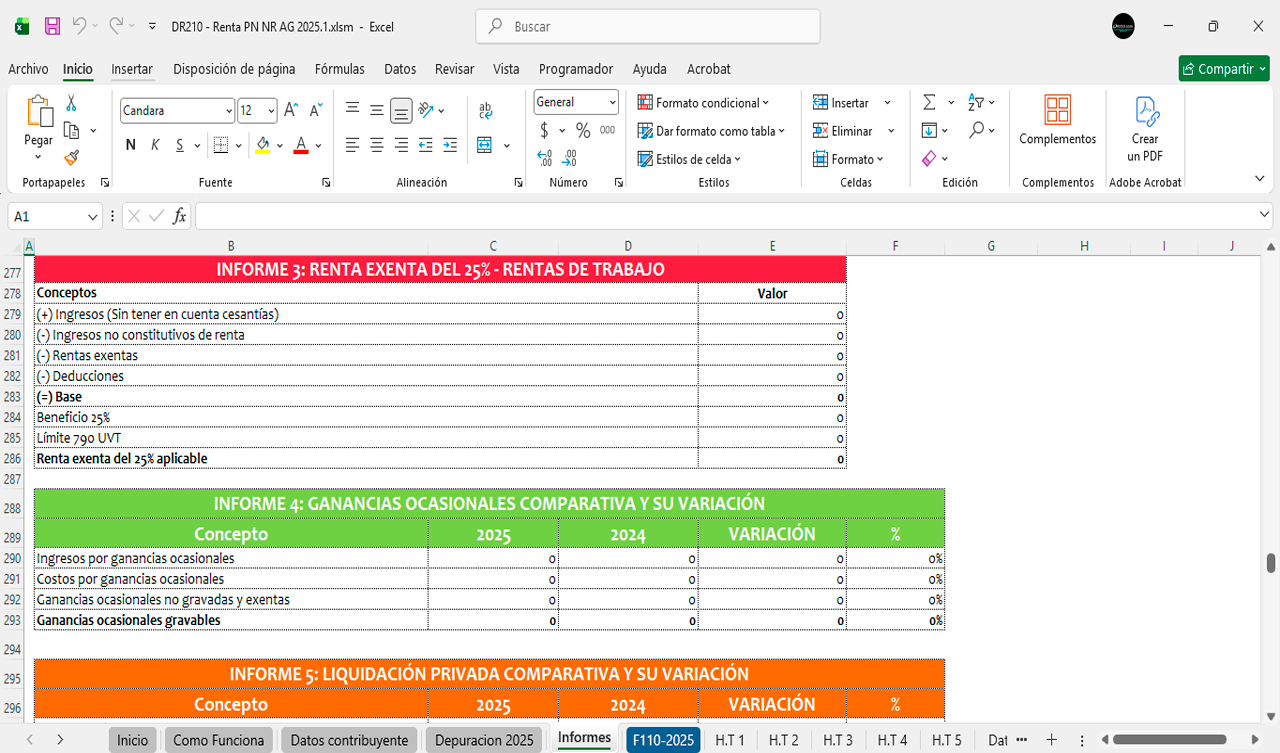This screenshot has width=1280, height=753.
Task: Click the wrap text icon
Action: point(485,110)
